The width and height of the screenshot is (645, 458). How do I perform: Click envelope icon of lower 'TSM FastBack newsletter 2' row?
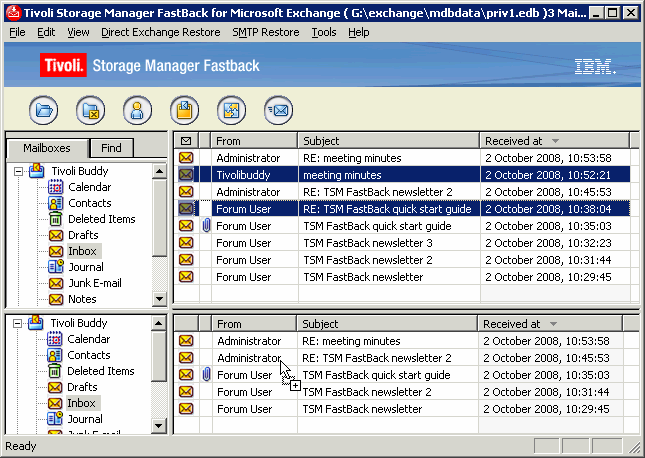coord(186,392)
